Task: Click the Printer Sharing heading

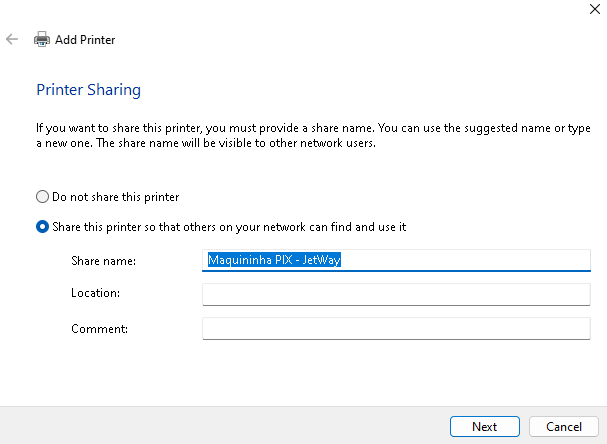Action: click(88, 90)
